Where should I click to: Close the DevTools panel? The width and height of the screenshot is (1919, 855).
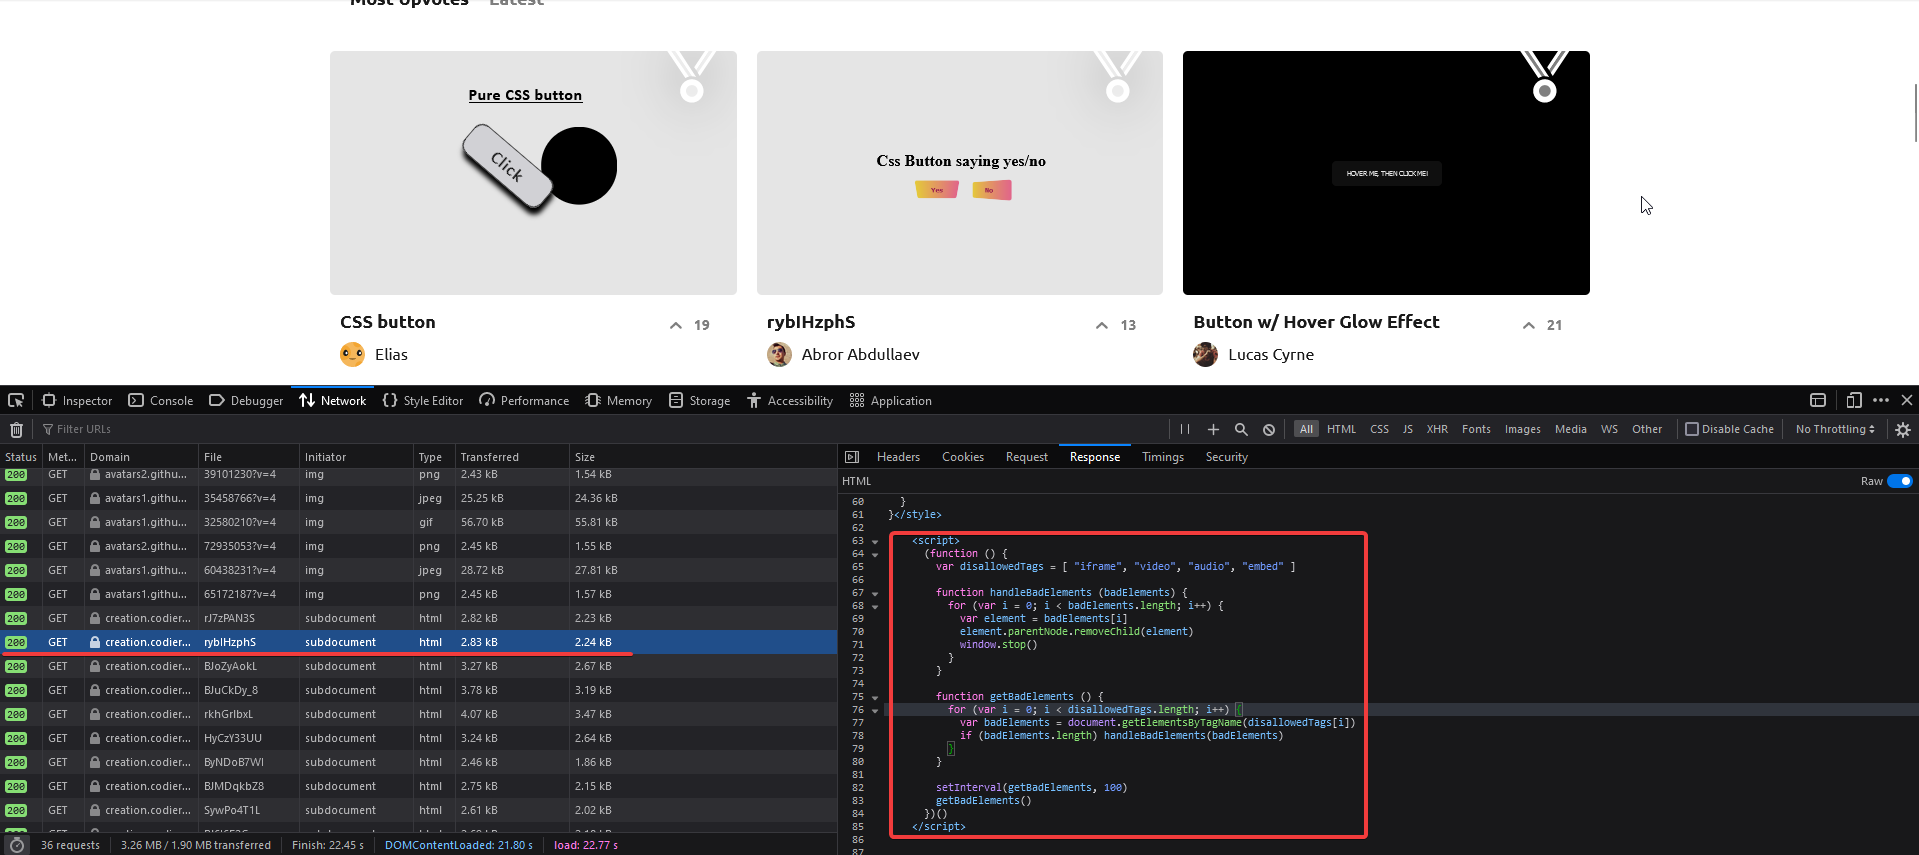click(x=1907, y=400)
